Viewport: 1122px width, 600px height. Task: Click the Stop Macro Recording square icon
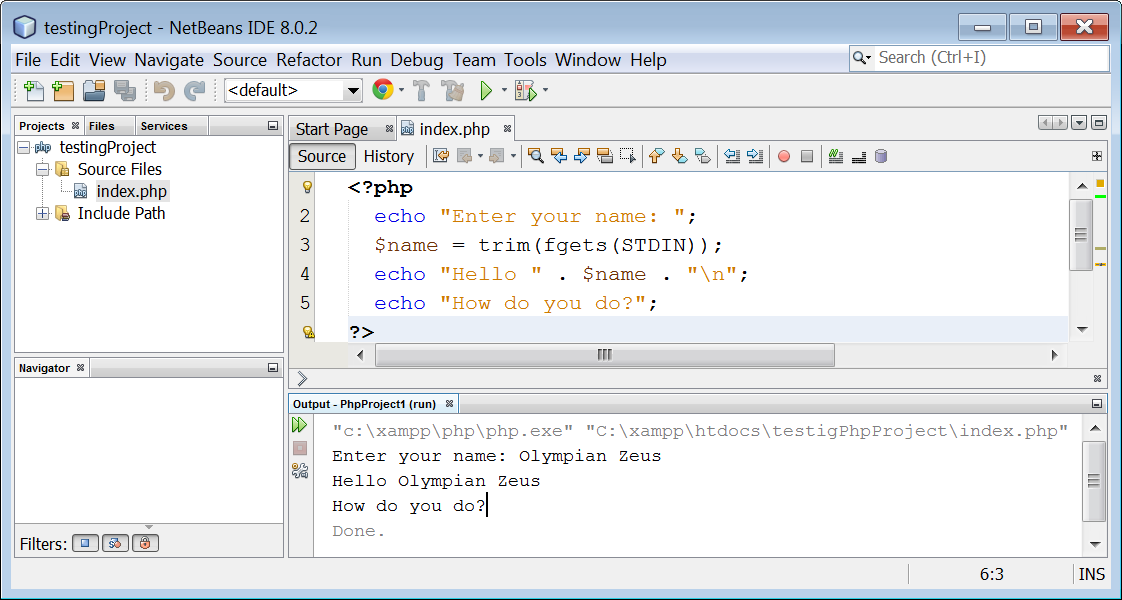point(806,156)
